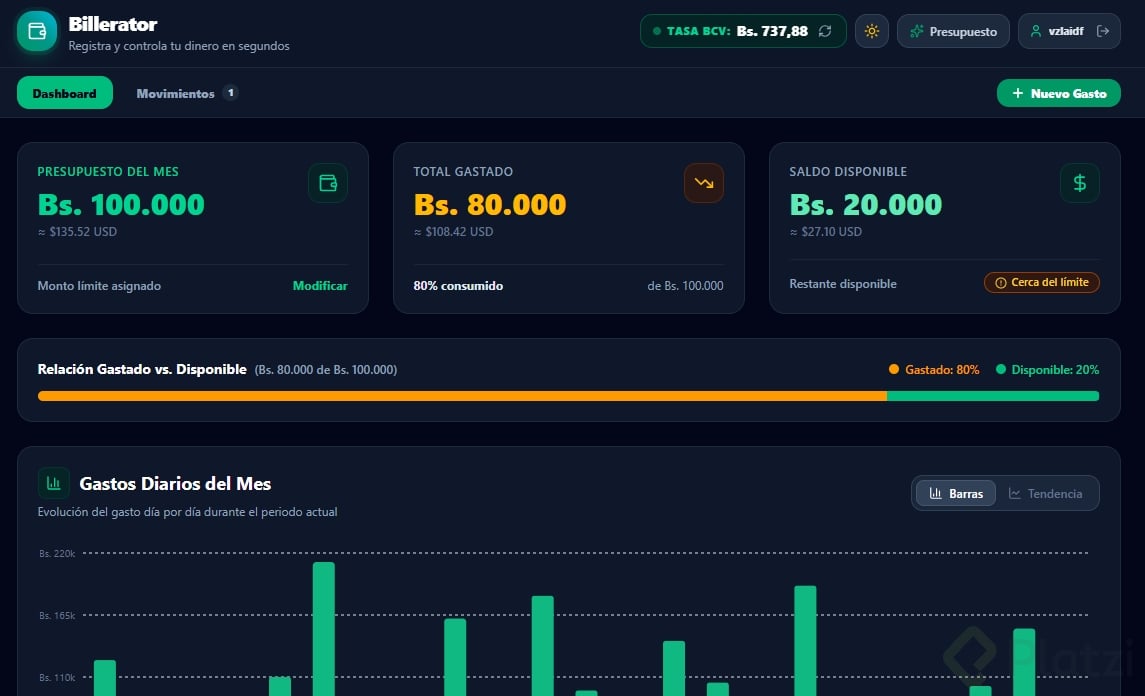
Task: Click the Restante disponible text
Action: click(843, 283)
